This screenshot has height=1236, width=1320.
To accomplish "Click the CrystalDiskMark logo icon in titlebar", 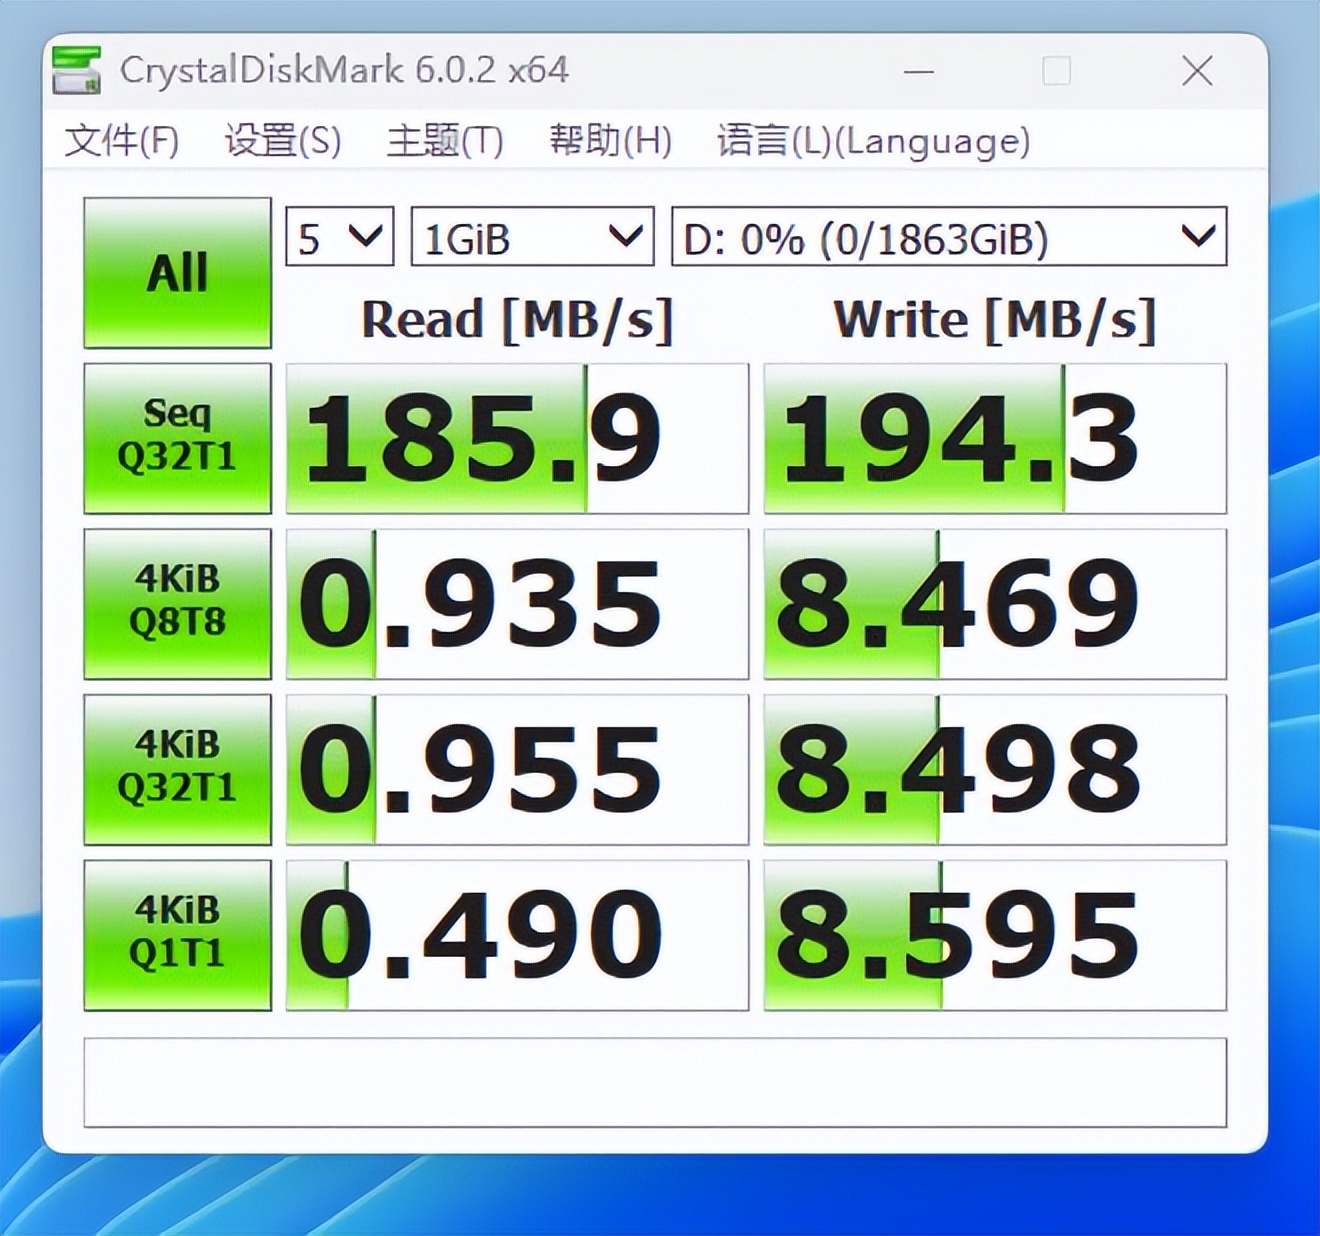I will (x=78, y=70).
